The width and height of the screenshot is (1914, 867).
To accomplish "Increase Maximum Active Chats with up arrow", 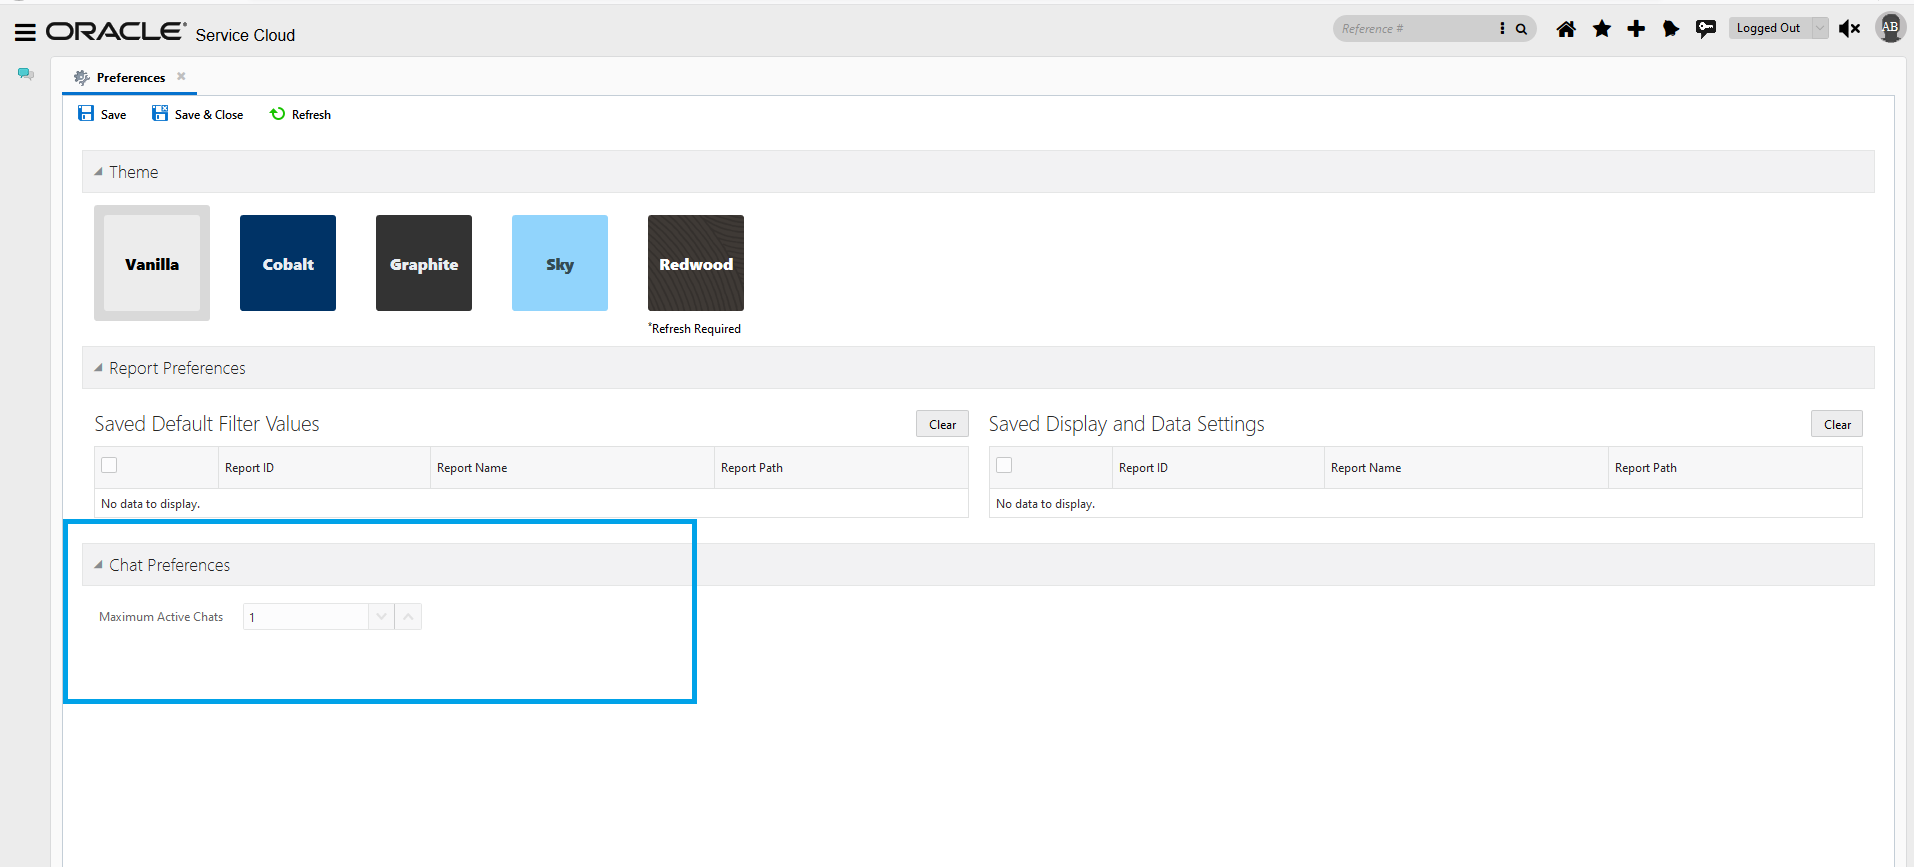I will tap(408, 617).
